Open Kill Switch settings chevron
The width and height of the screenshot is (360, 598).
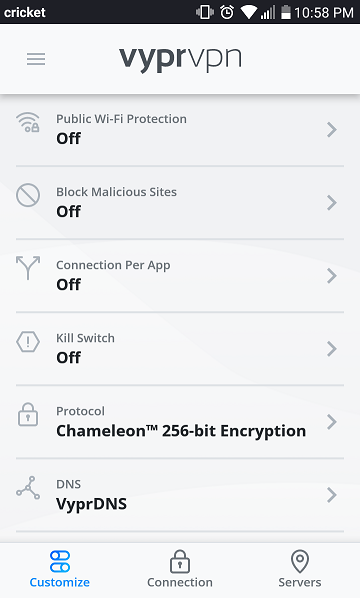[x=332, y=349]
